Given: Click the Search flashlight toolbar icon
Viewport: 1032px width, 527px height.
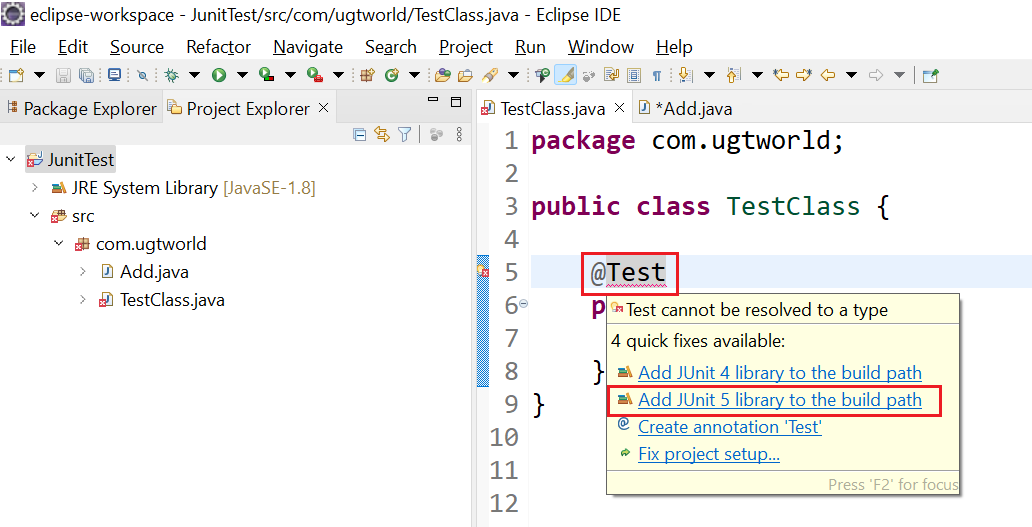Looking at the screenshot, I should [489, 76].
